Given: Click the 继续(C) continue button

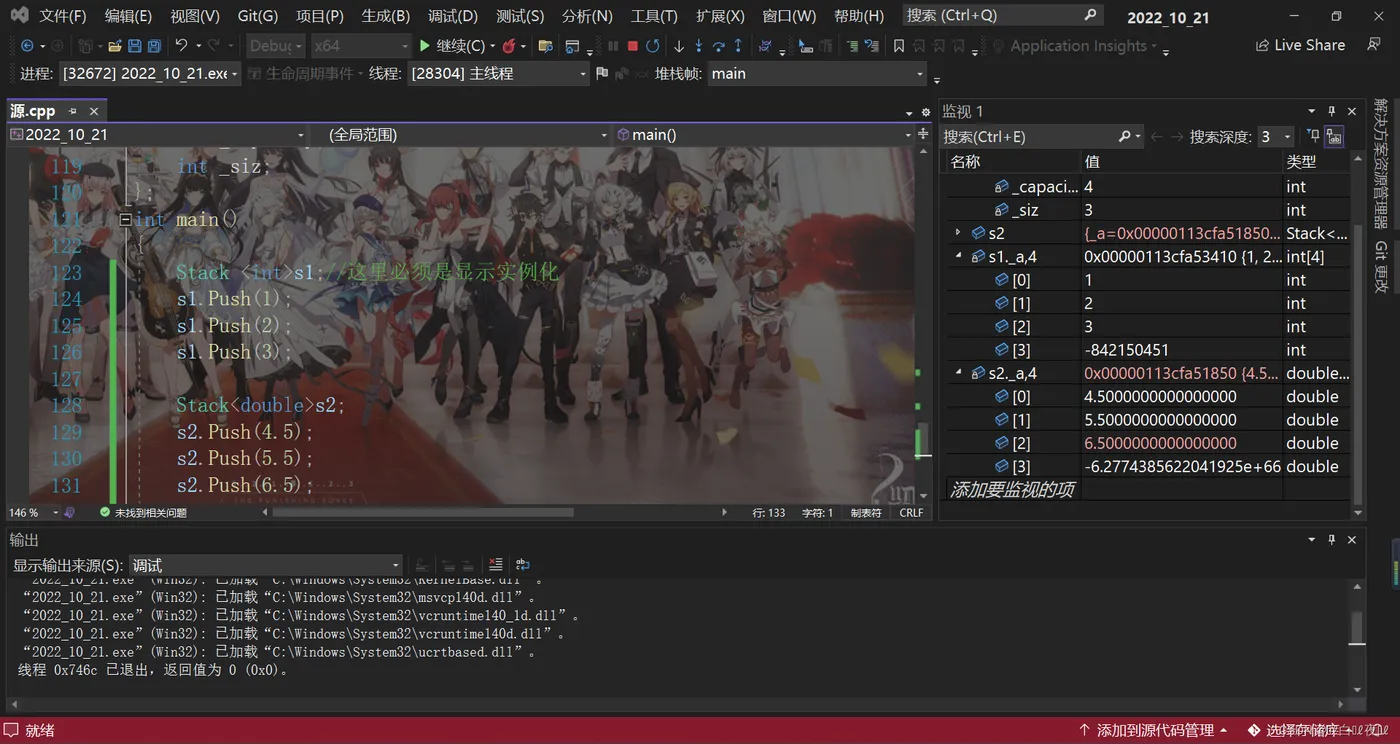Looking at the screenshot, I should [452, 46].
